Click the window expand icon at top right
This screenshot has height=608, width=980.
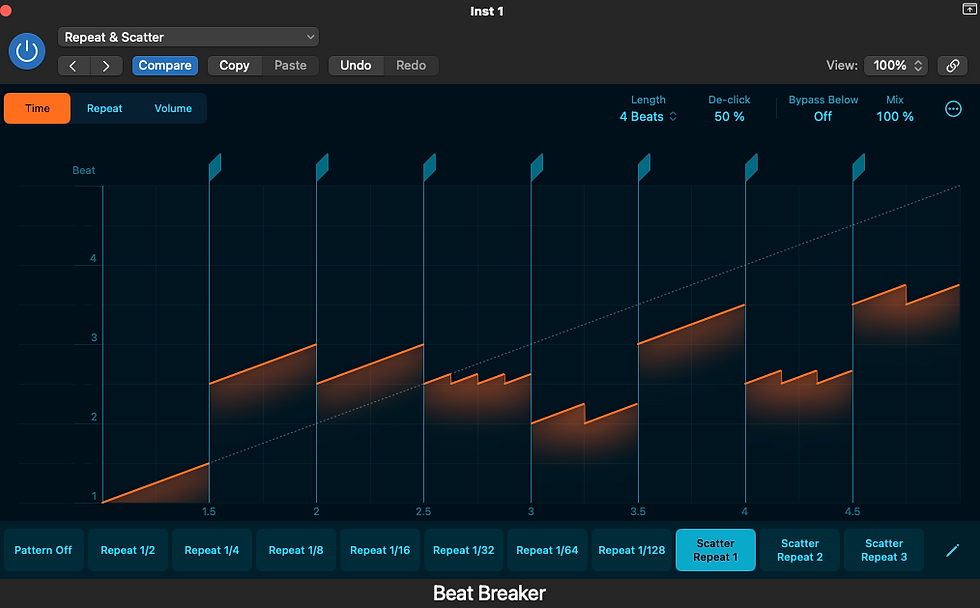[x=969, y=9]
